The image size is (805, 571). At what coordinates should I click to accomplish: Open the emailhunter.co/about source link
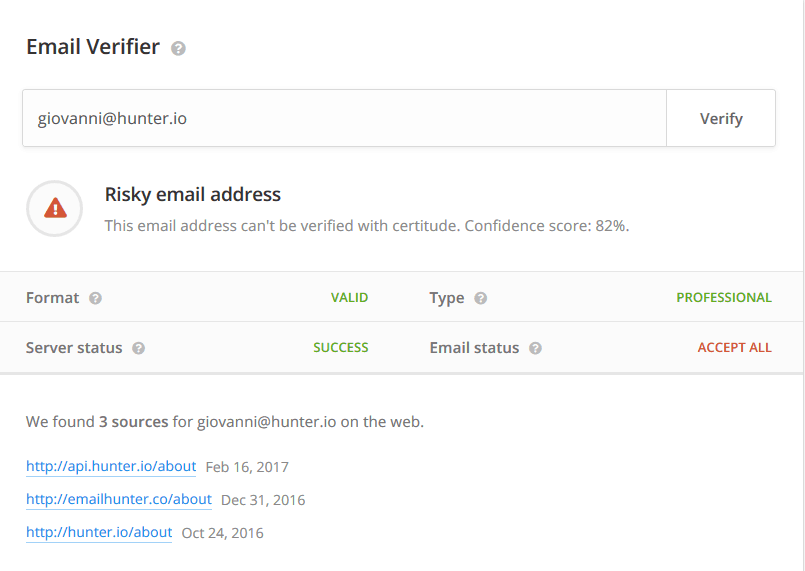(x=119, y=499)
